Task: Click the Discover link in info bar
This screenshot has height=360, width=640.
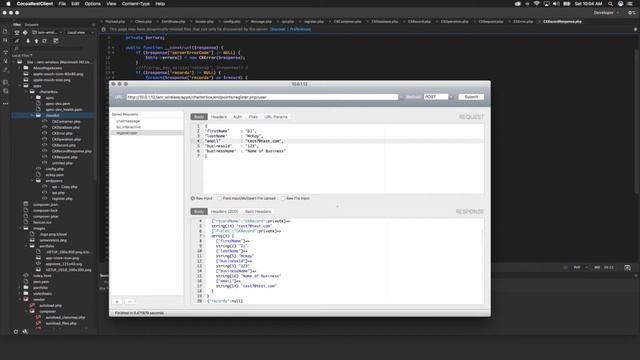Action: pyautogui.click(x=278, y=29)
